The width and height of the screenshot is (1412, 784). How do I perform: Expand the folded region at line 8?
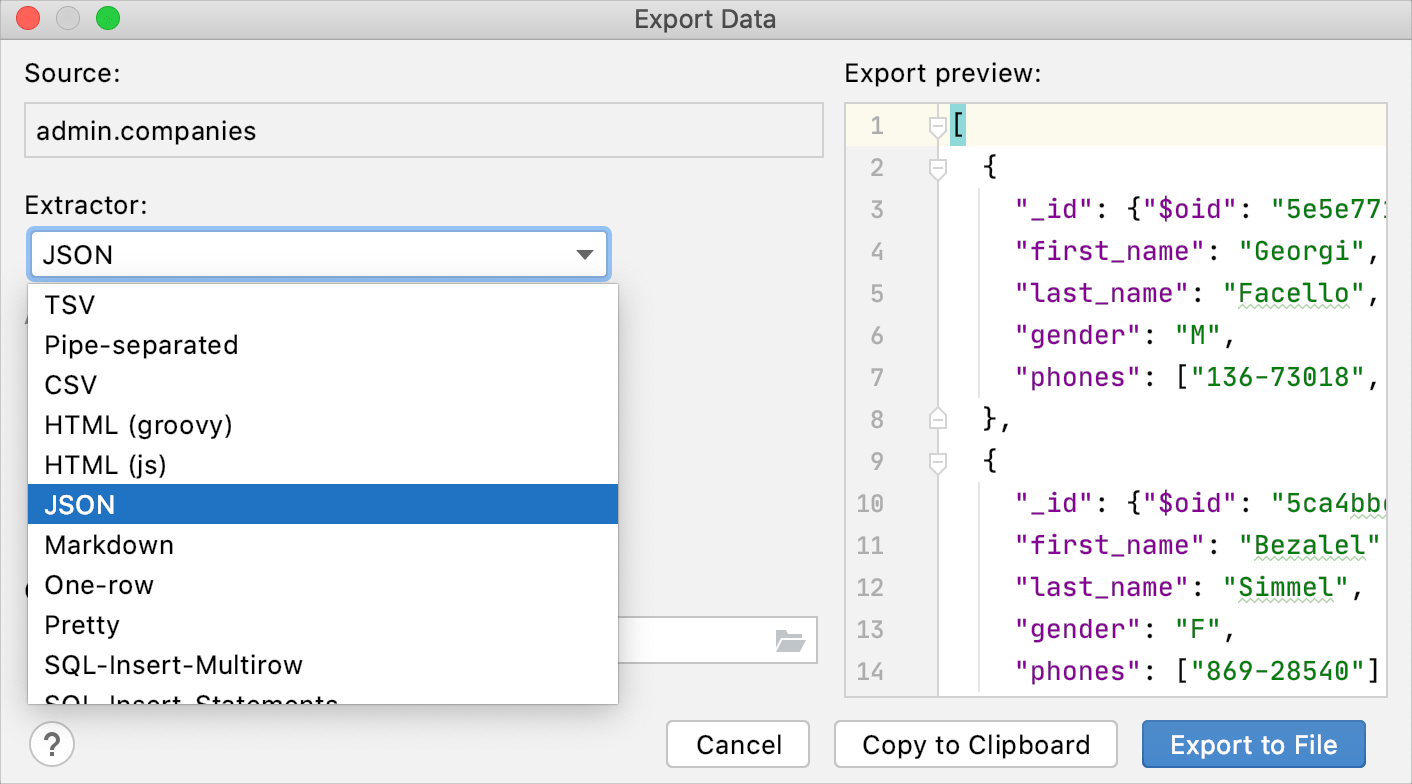pos(937,419)
